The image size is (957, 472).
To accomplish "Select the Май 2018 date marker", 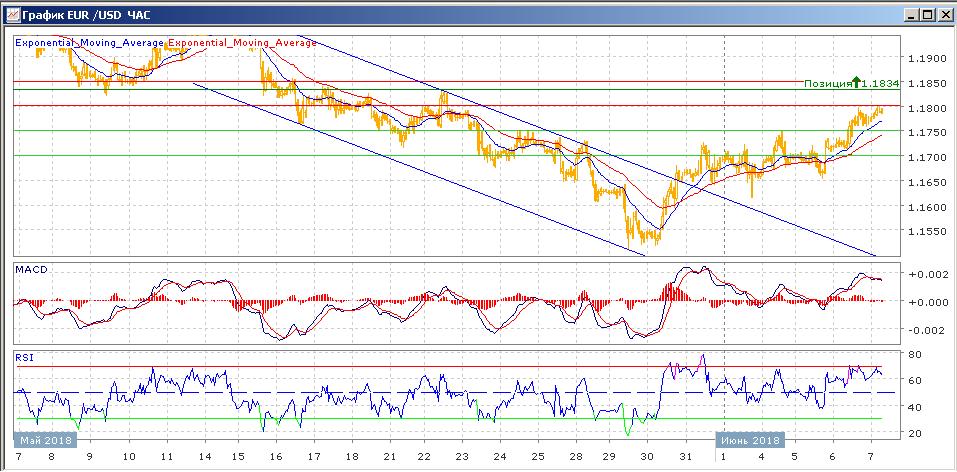I will click(x=45, y=439).
